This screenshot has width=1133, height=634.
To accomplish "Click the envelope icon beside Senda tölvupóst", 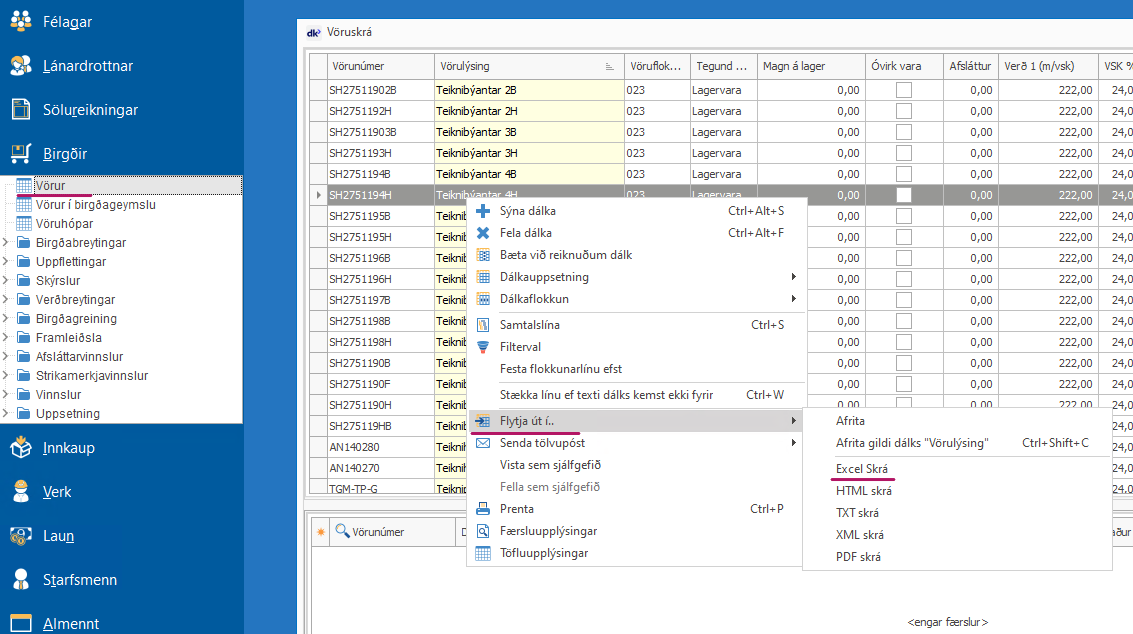I will click(x=483, y=443).
